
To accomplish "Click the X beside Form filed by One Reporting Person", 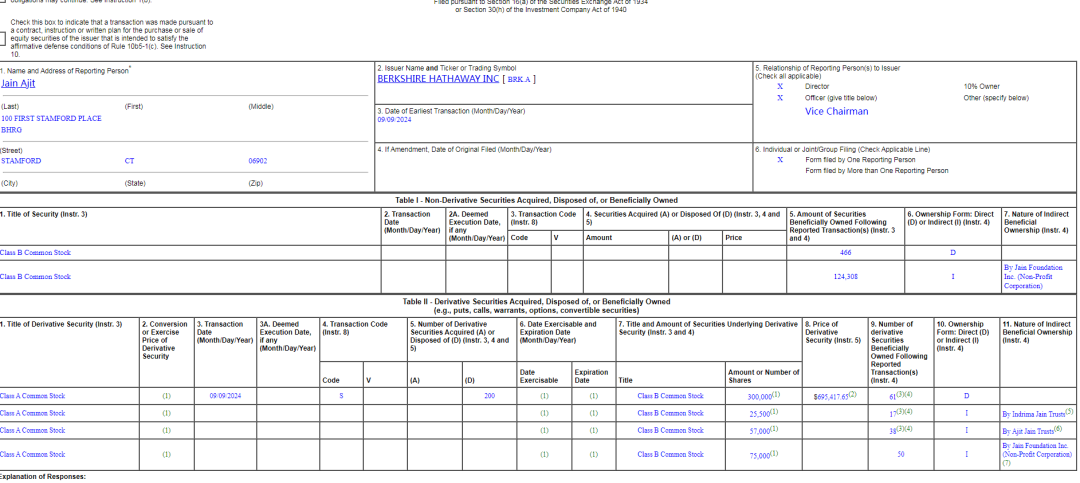I will (x=780, y=160).
